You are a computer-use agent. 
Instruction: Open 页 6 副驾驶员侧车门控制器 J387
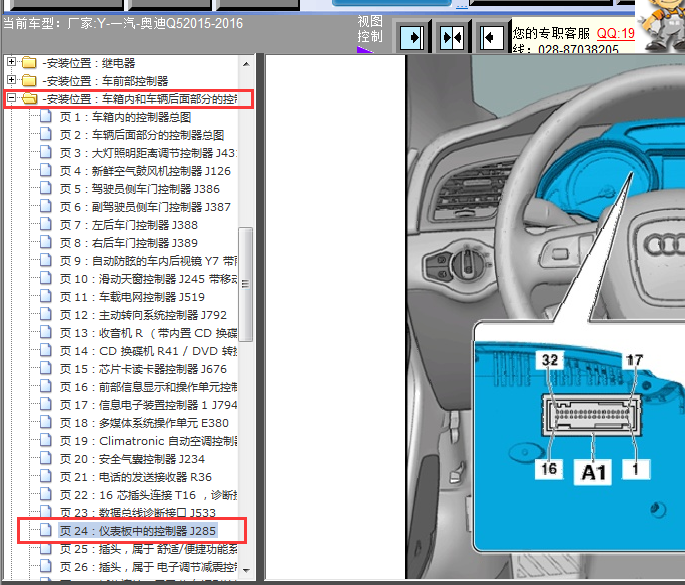[x=145, y=207]
